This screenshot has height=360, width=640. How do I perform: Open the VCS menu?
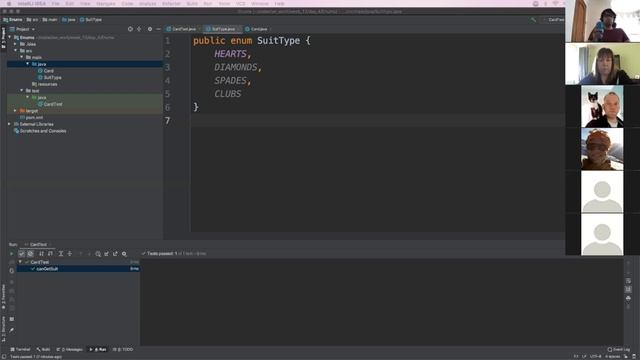(x=240, y=4)
